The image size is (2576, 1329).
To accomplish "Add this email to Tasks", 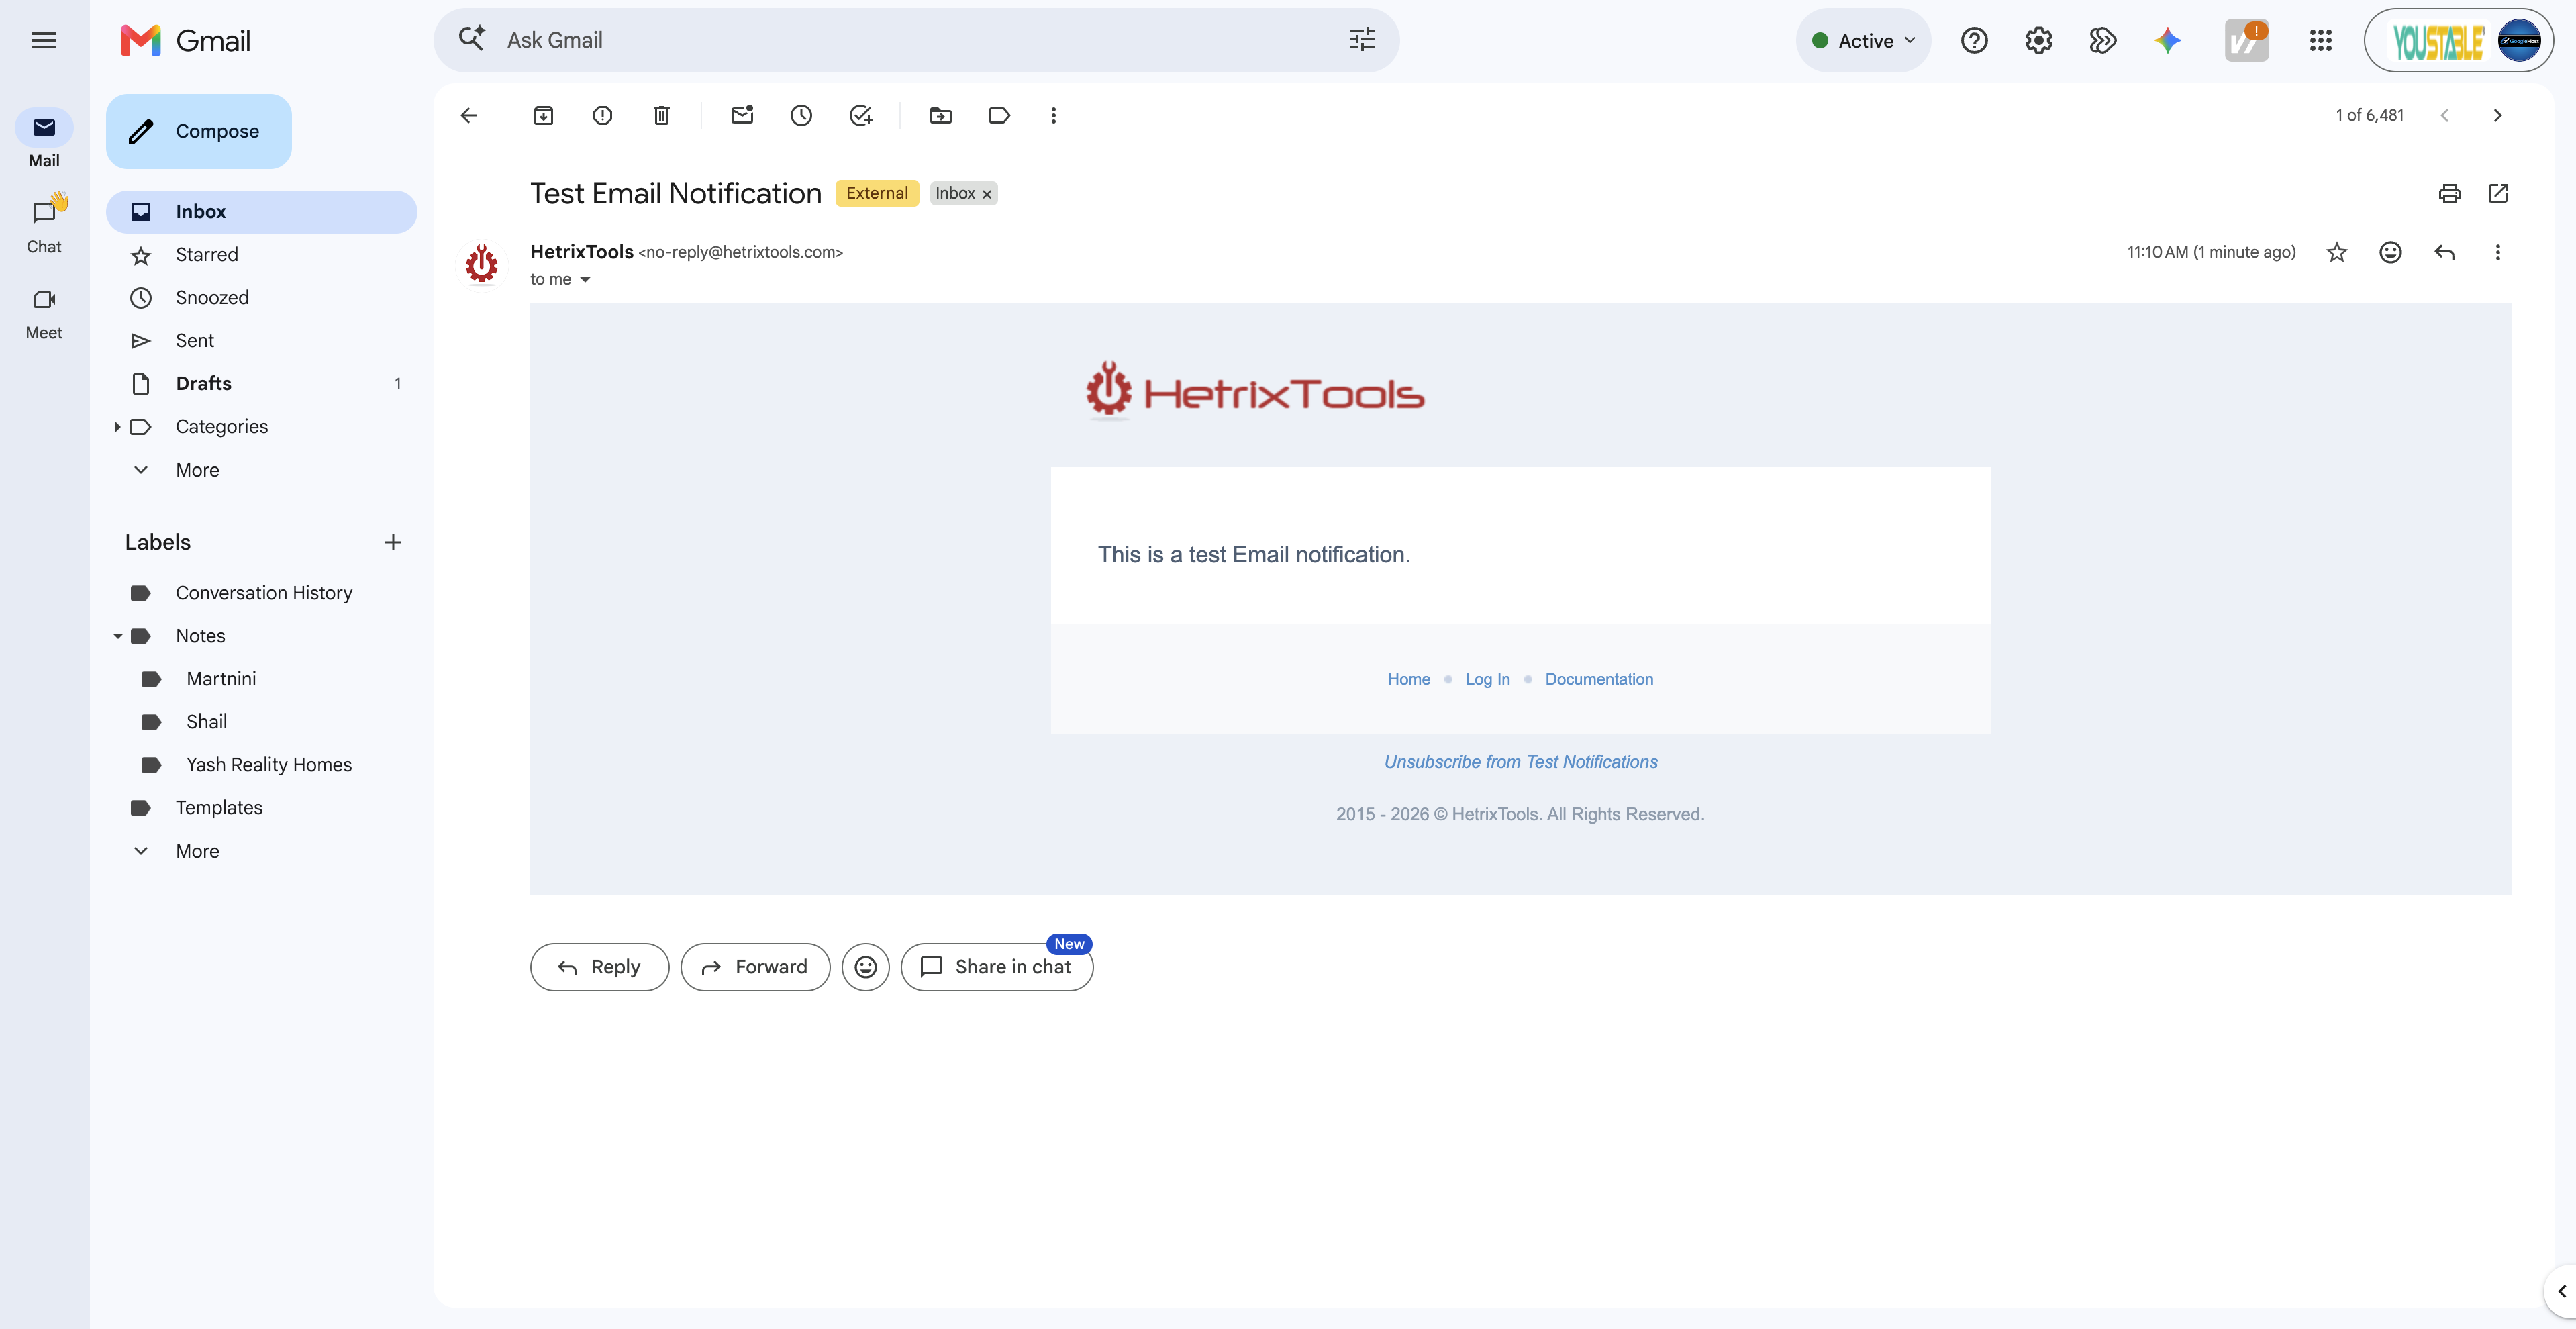I will [x=860, y=115].
